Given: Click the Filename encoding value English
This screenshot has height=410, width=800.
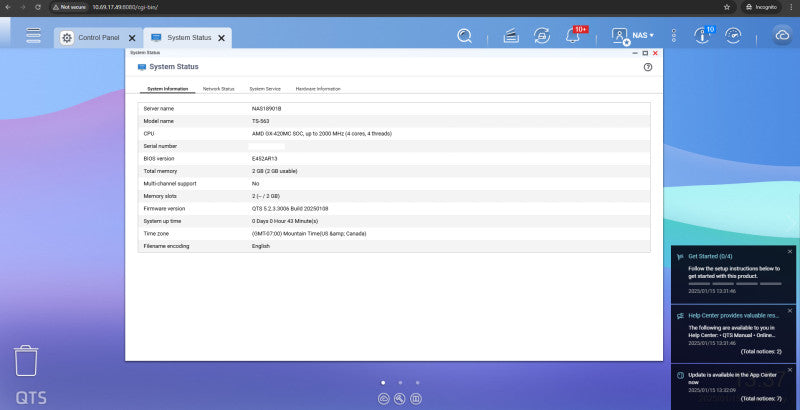Looking at the screenshot, I should pyautogui.click(x=261, y=246).
